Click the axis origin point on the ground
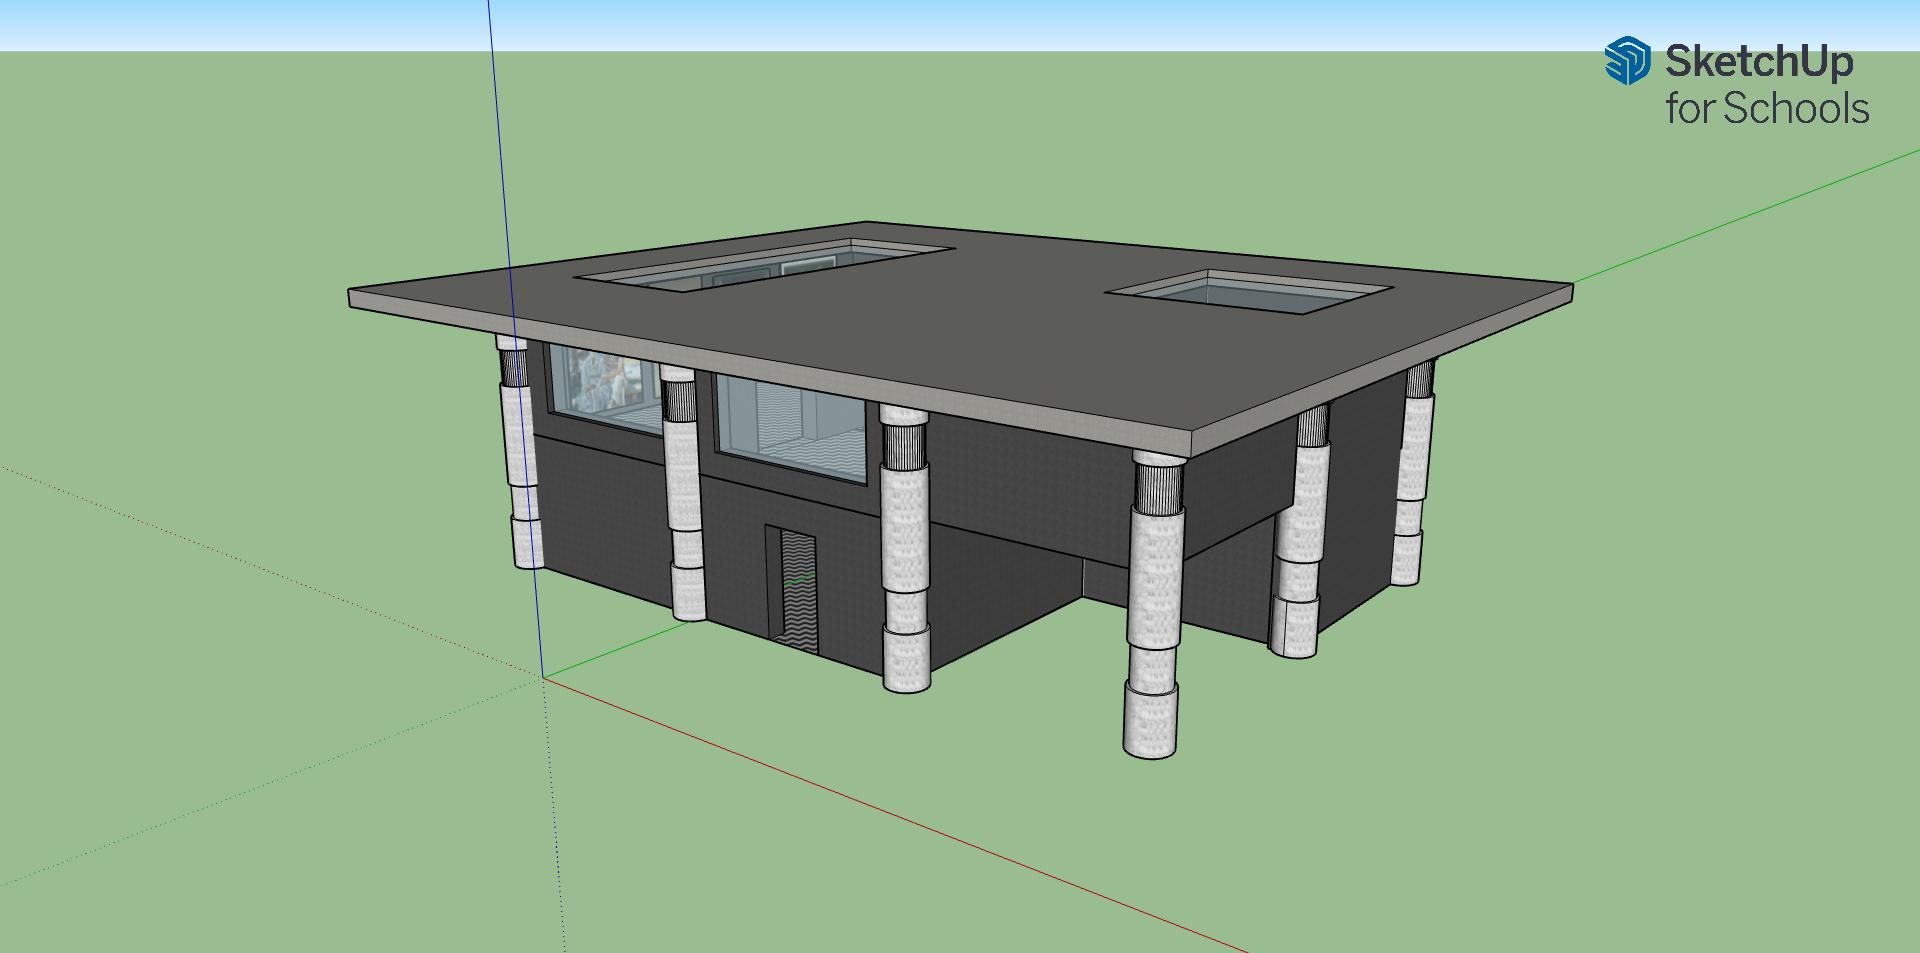 543,677
